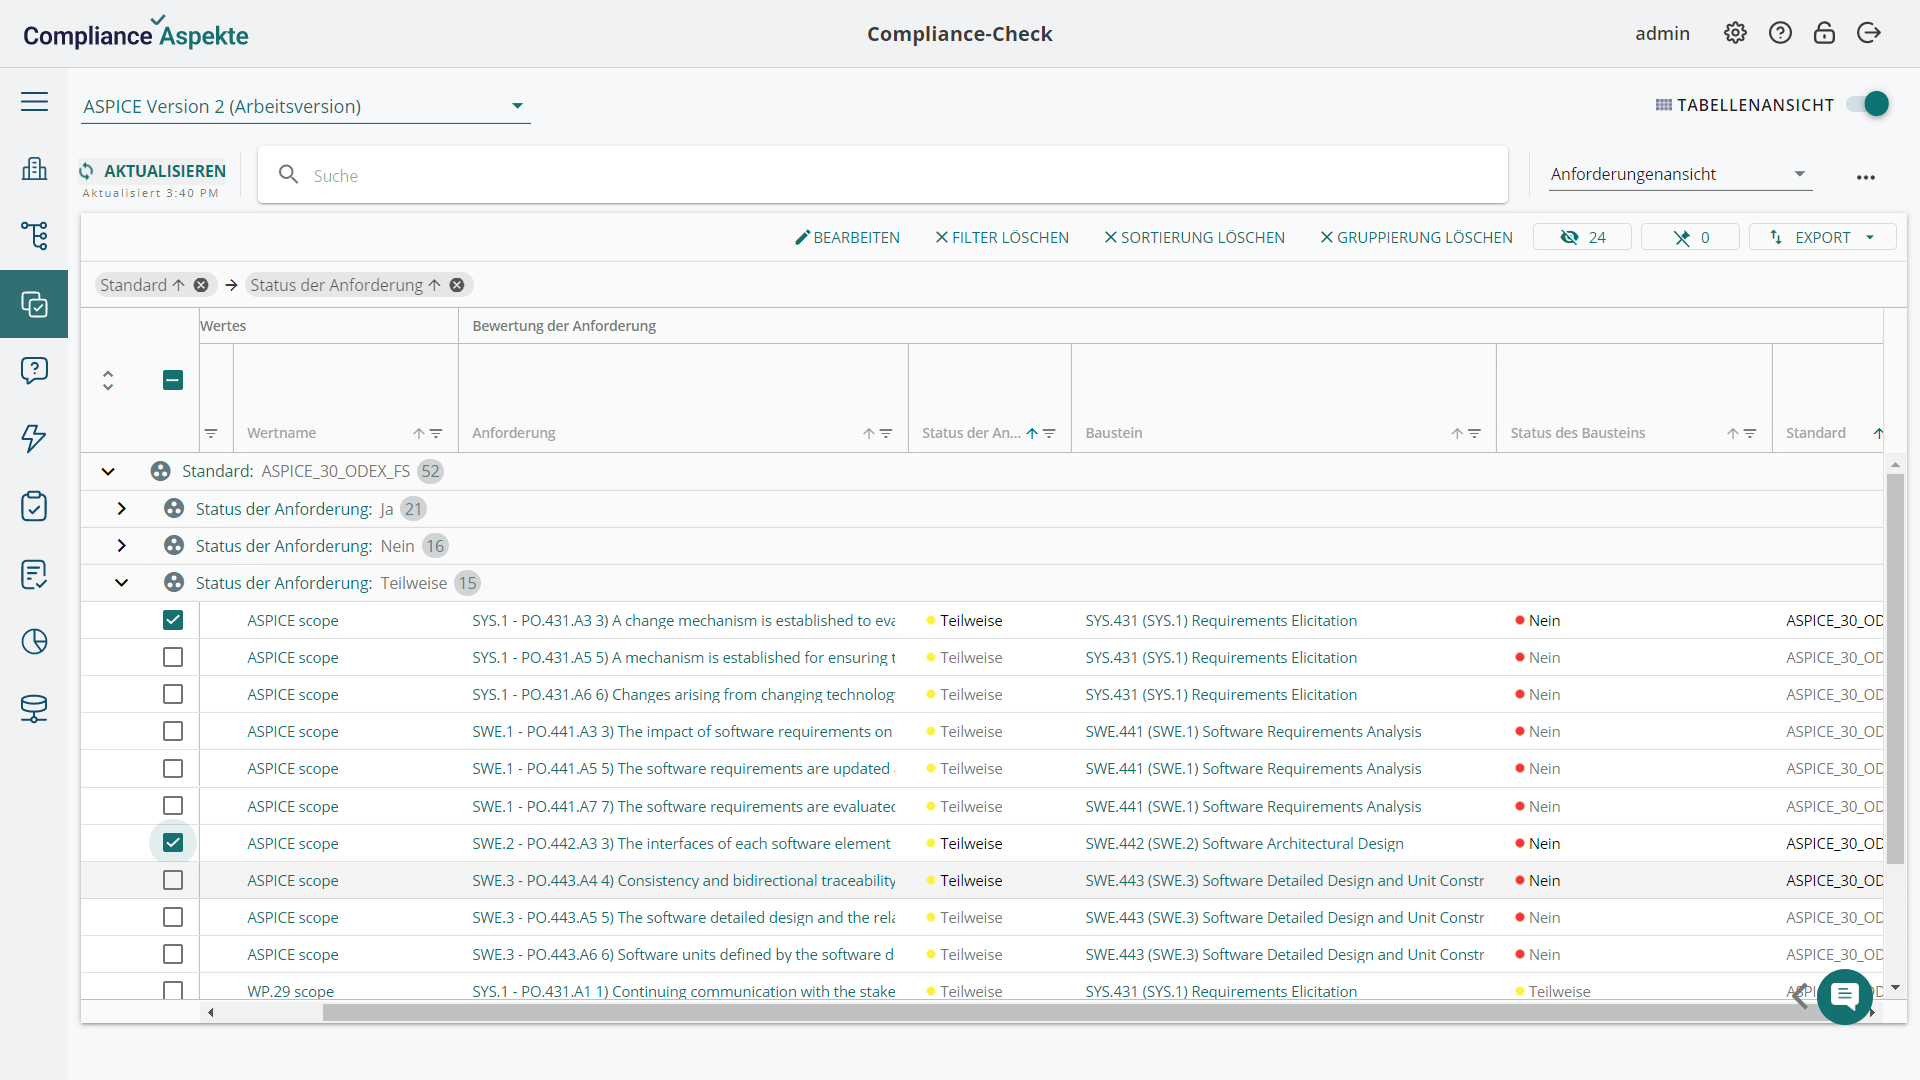
Task: Open the lightning bolt sidebar icon
Action: [34, 438]
